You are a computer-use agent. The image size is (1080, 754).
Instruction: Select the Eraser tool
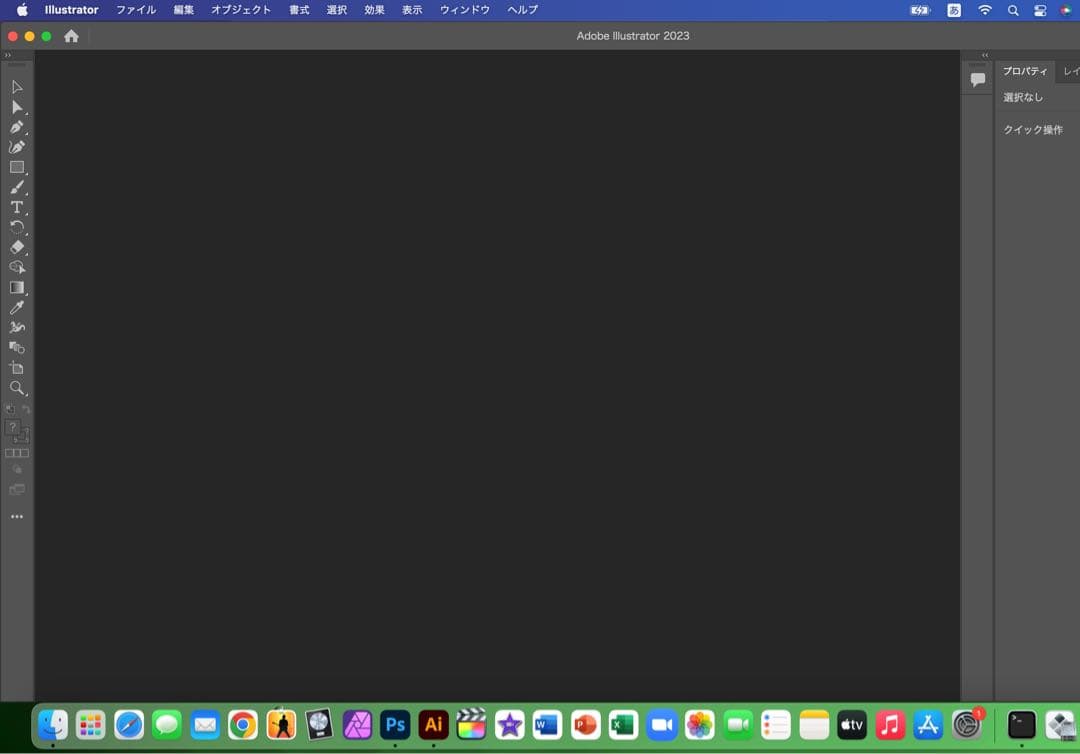[x=16, y=247]
